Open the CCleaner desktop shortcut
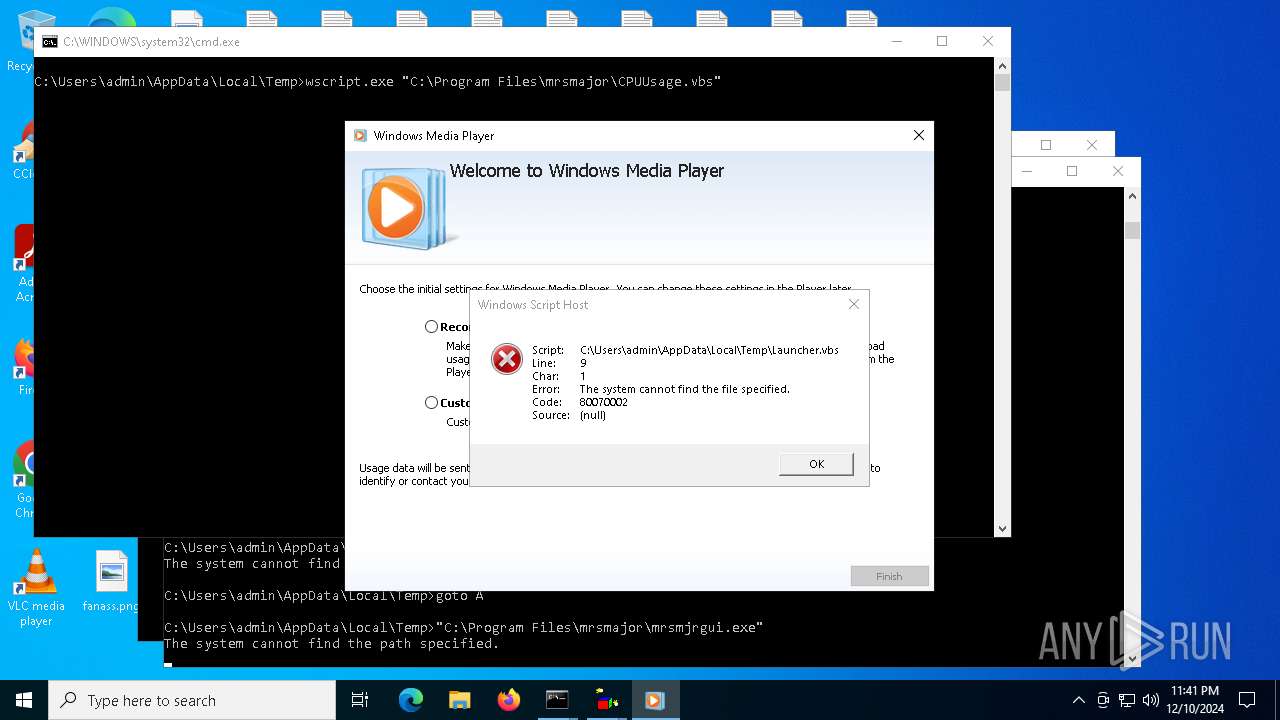 pyautogui.click(x=24, y=150)
